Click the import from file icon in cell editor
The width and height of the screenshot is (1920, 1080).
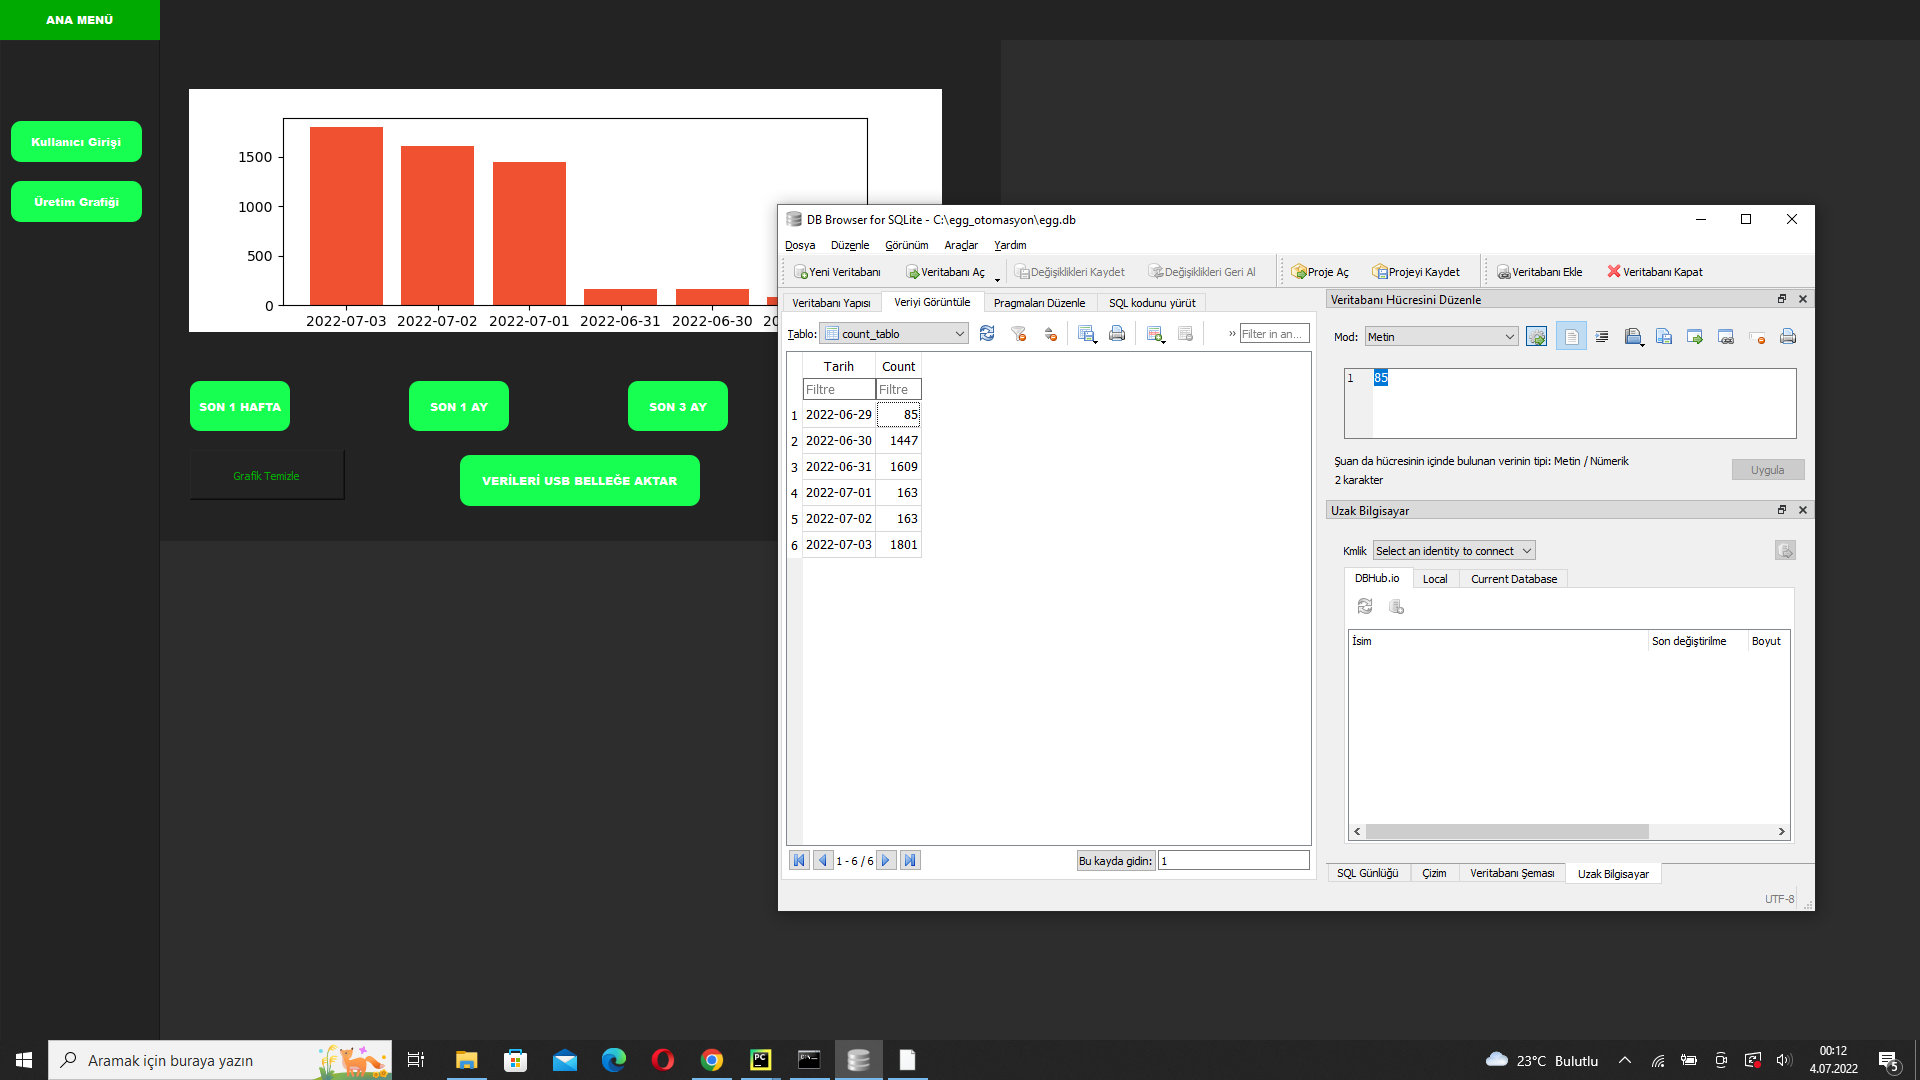[x=1695, y=337]
